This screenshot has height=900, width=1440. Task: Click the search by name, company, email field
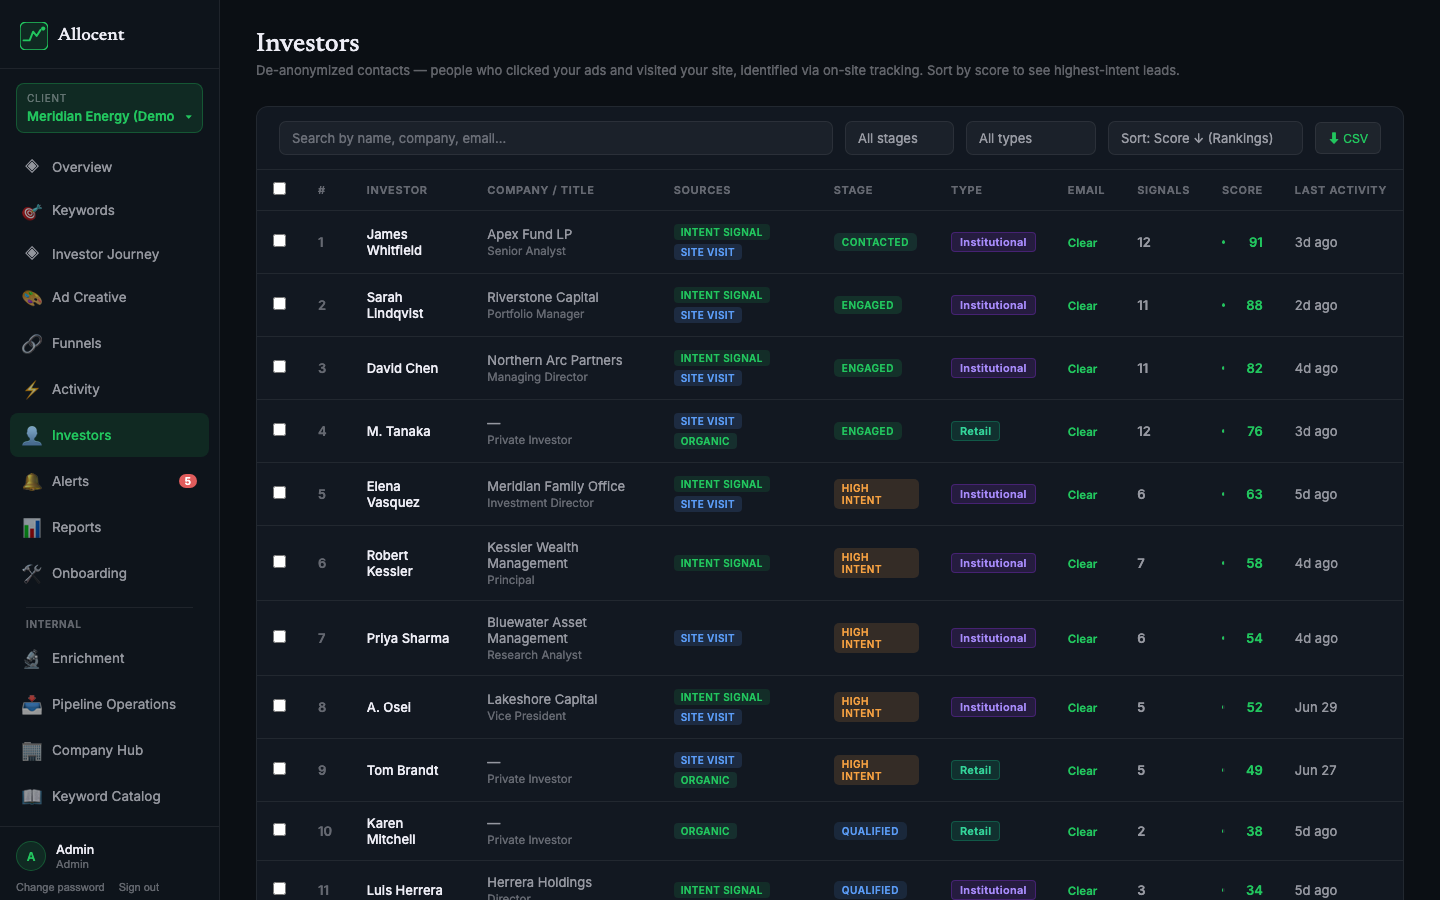pos(556,138)
